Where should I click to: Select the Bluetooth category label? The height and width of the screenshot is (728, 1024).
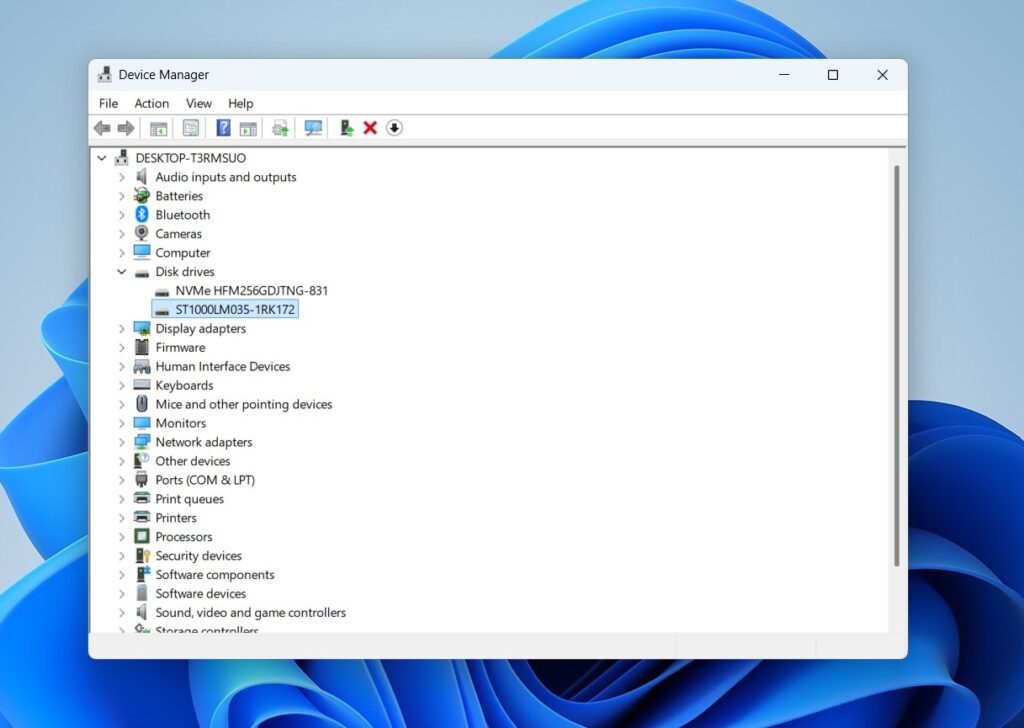[x=183, y=214]
